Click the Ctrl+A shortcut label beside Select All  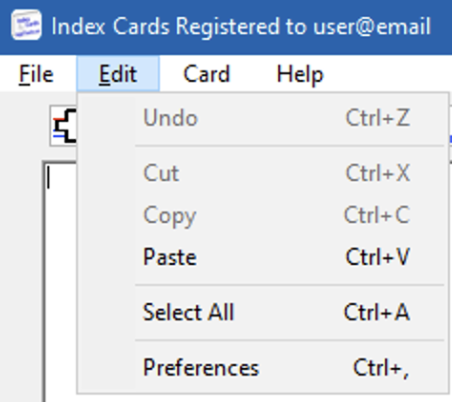click(377, 312)
